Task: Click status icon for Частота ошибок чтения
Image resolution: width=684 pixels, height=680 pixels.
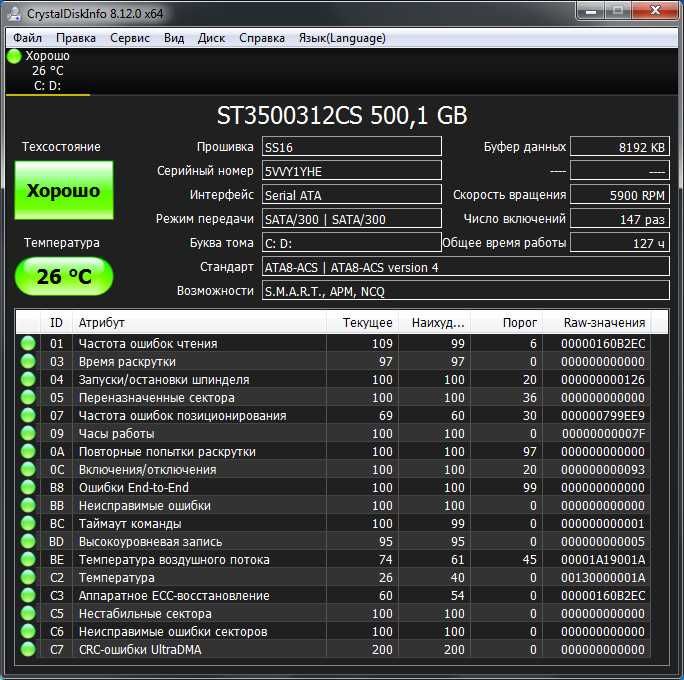Action: point(28,343)
